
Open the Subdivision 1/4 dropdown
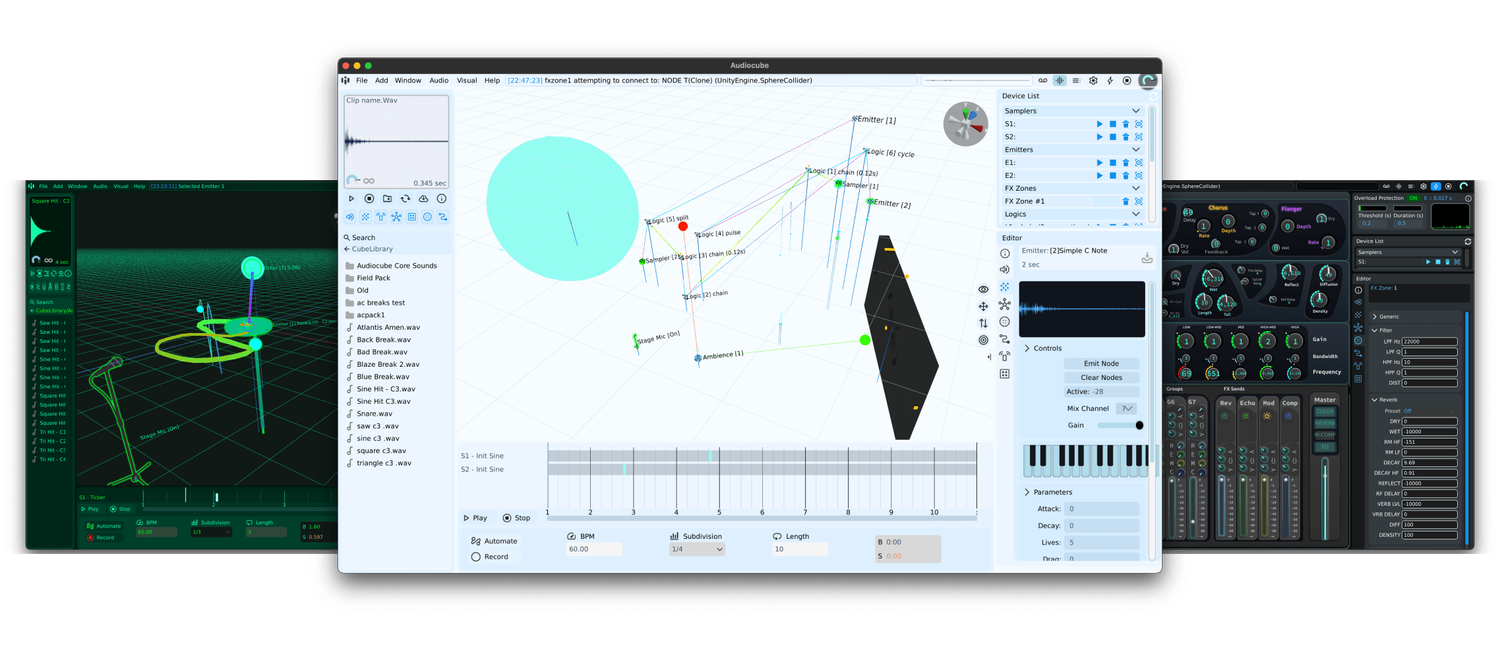click(x=697, y=548)
